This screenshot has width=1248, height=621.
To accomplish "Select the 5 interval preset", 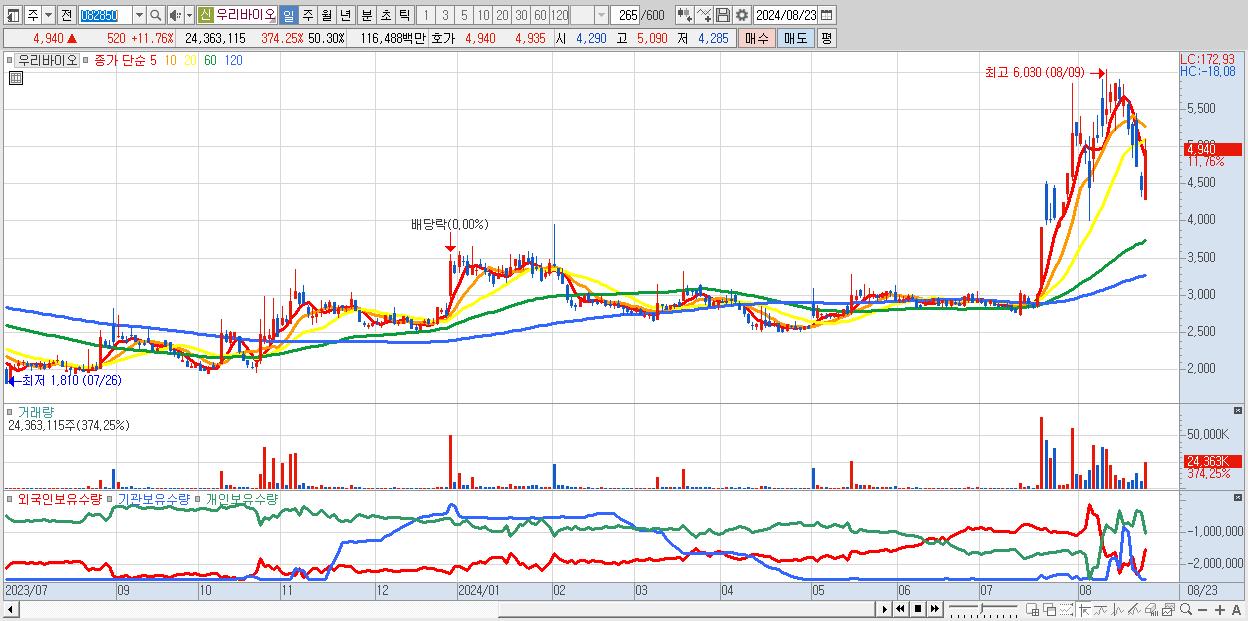I will click(x=463, y=15).
